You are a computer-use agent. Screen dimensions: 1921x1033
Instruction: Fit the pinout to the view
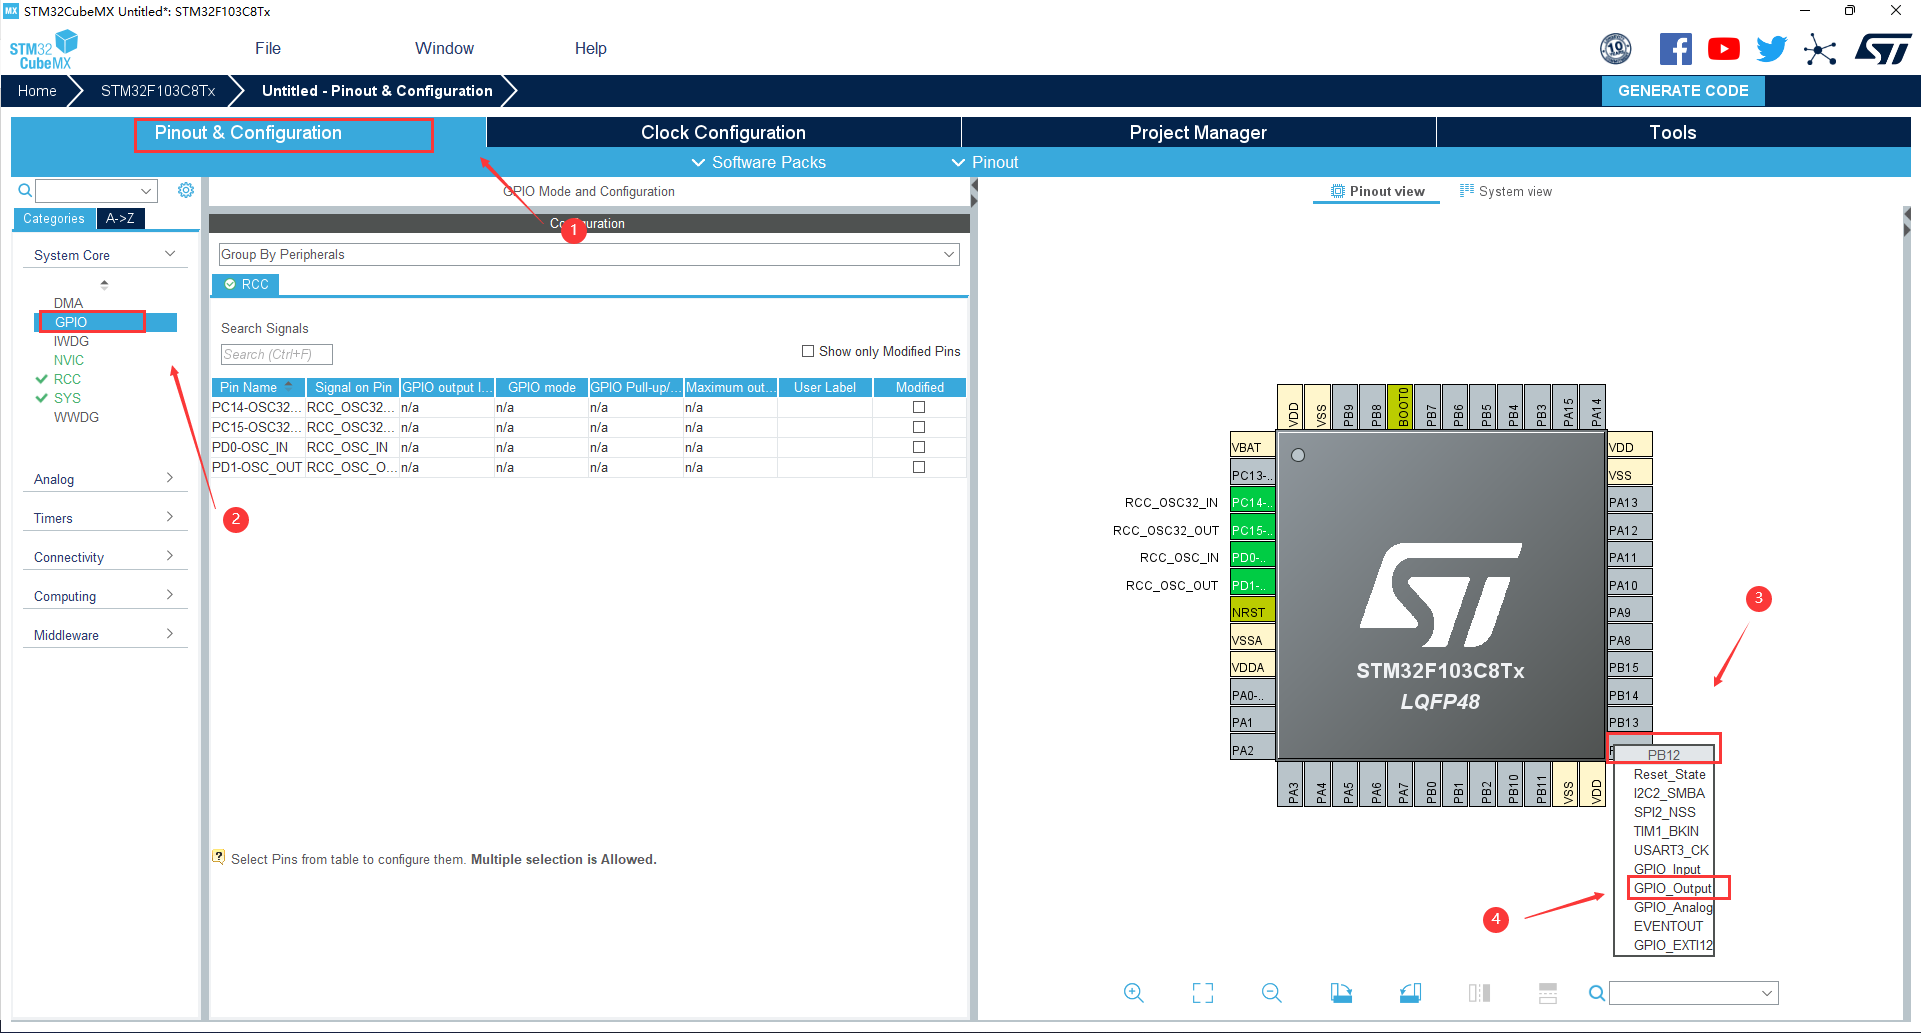[x=1203, y=992]
